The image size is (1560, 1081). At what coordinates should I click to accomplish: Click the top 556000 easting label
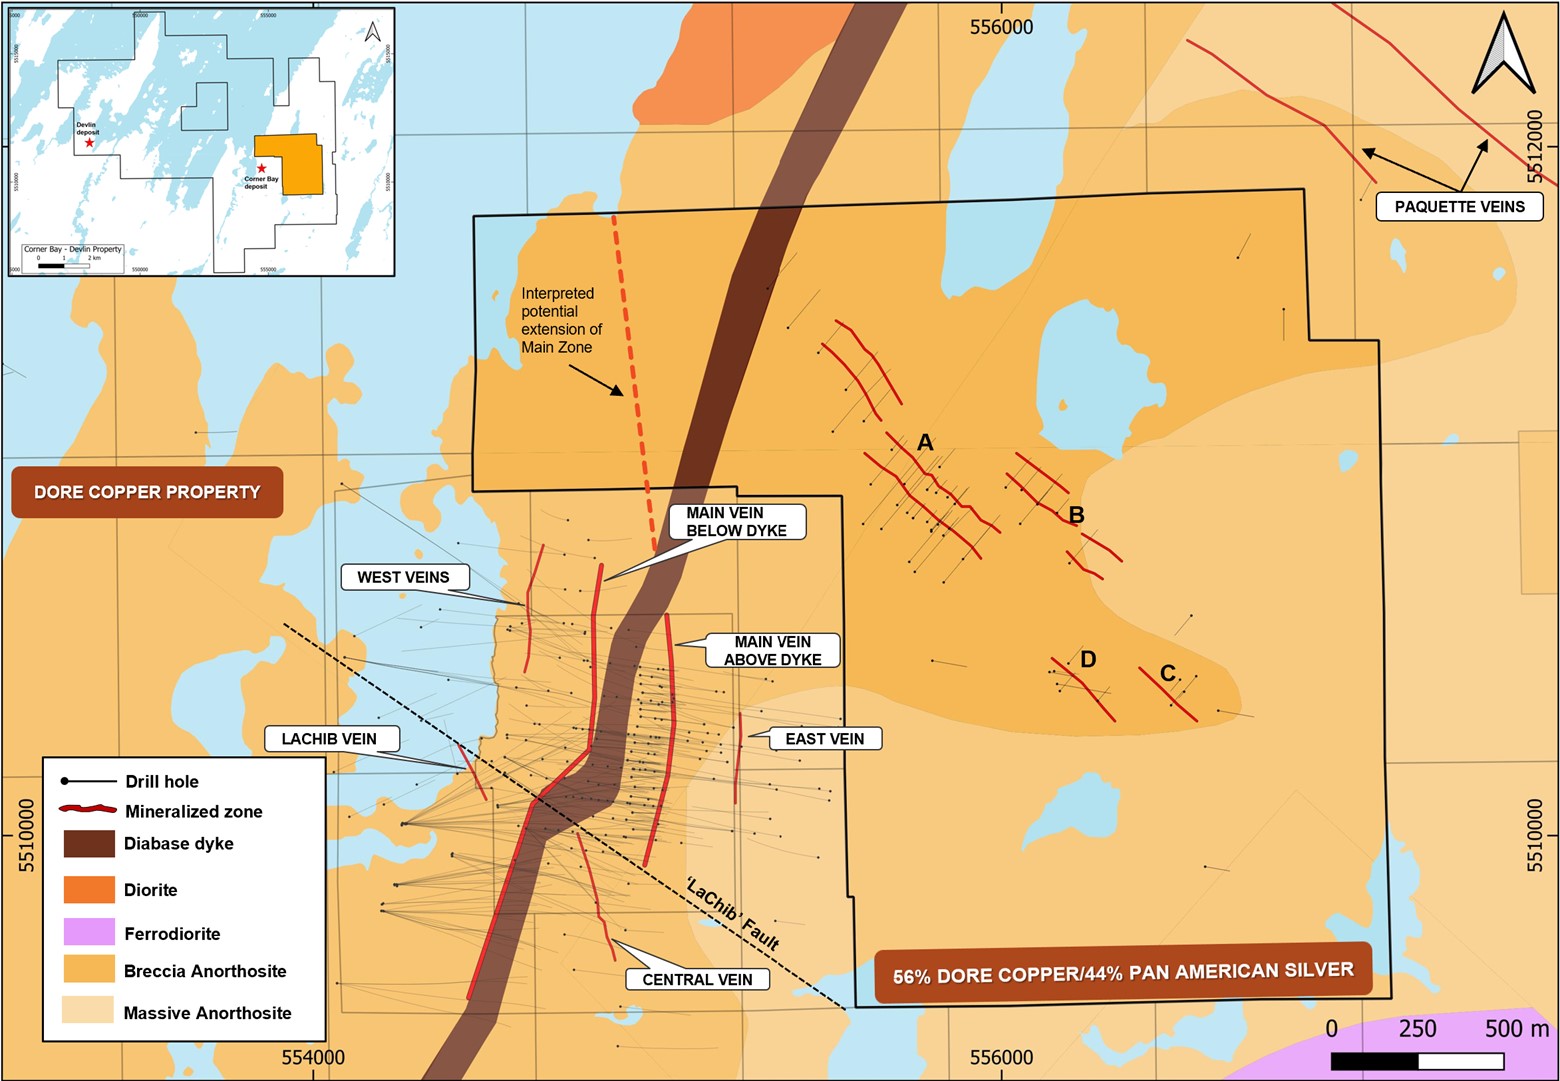click(1001, 27)
